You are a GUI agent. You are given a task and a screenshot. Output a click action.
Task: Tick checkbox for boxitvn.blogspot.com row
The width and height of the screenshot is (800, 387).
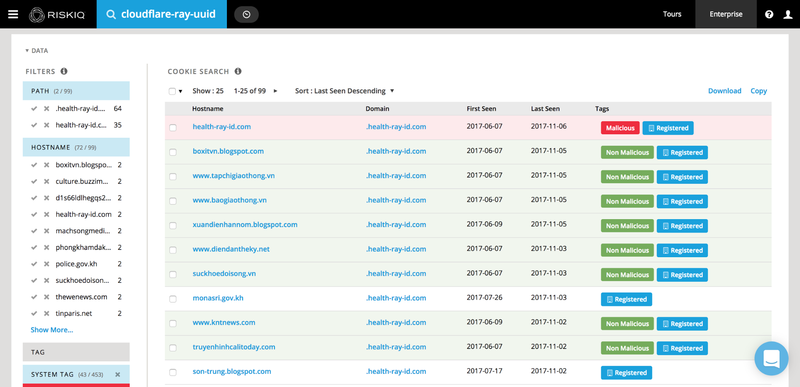click(x=173, y=152)
